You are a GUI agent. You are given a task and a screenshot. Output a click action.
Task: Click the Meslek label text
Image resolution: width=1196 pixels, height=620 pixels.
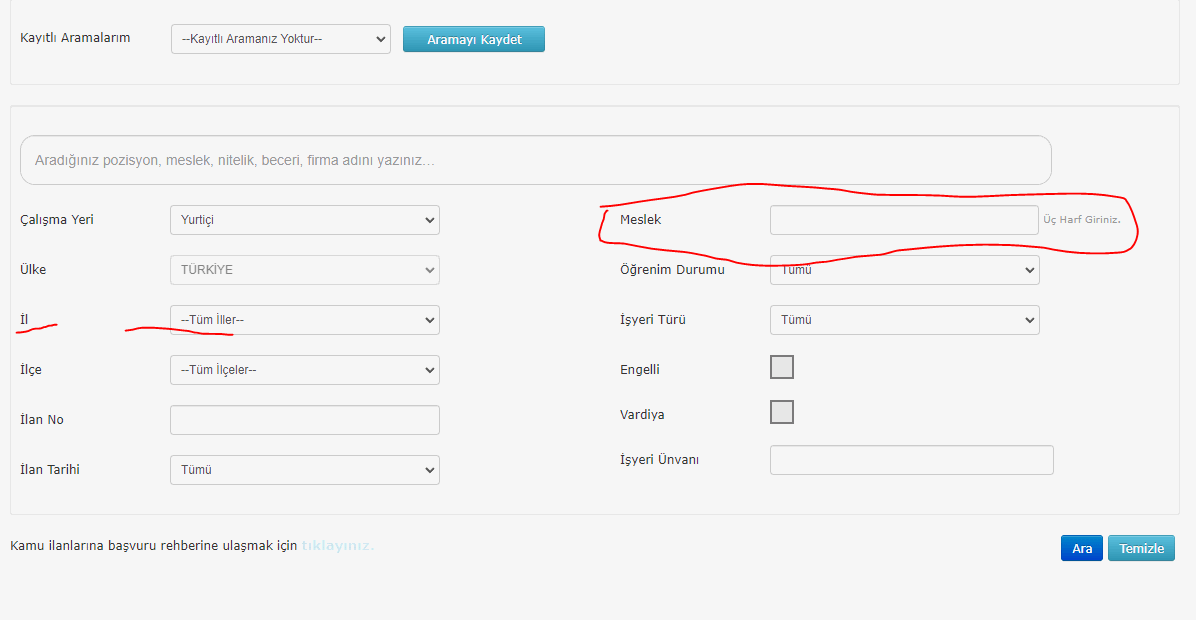(x=640, y=220)
